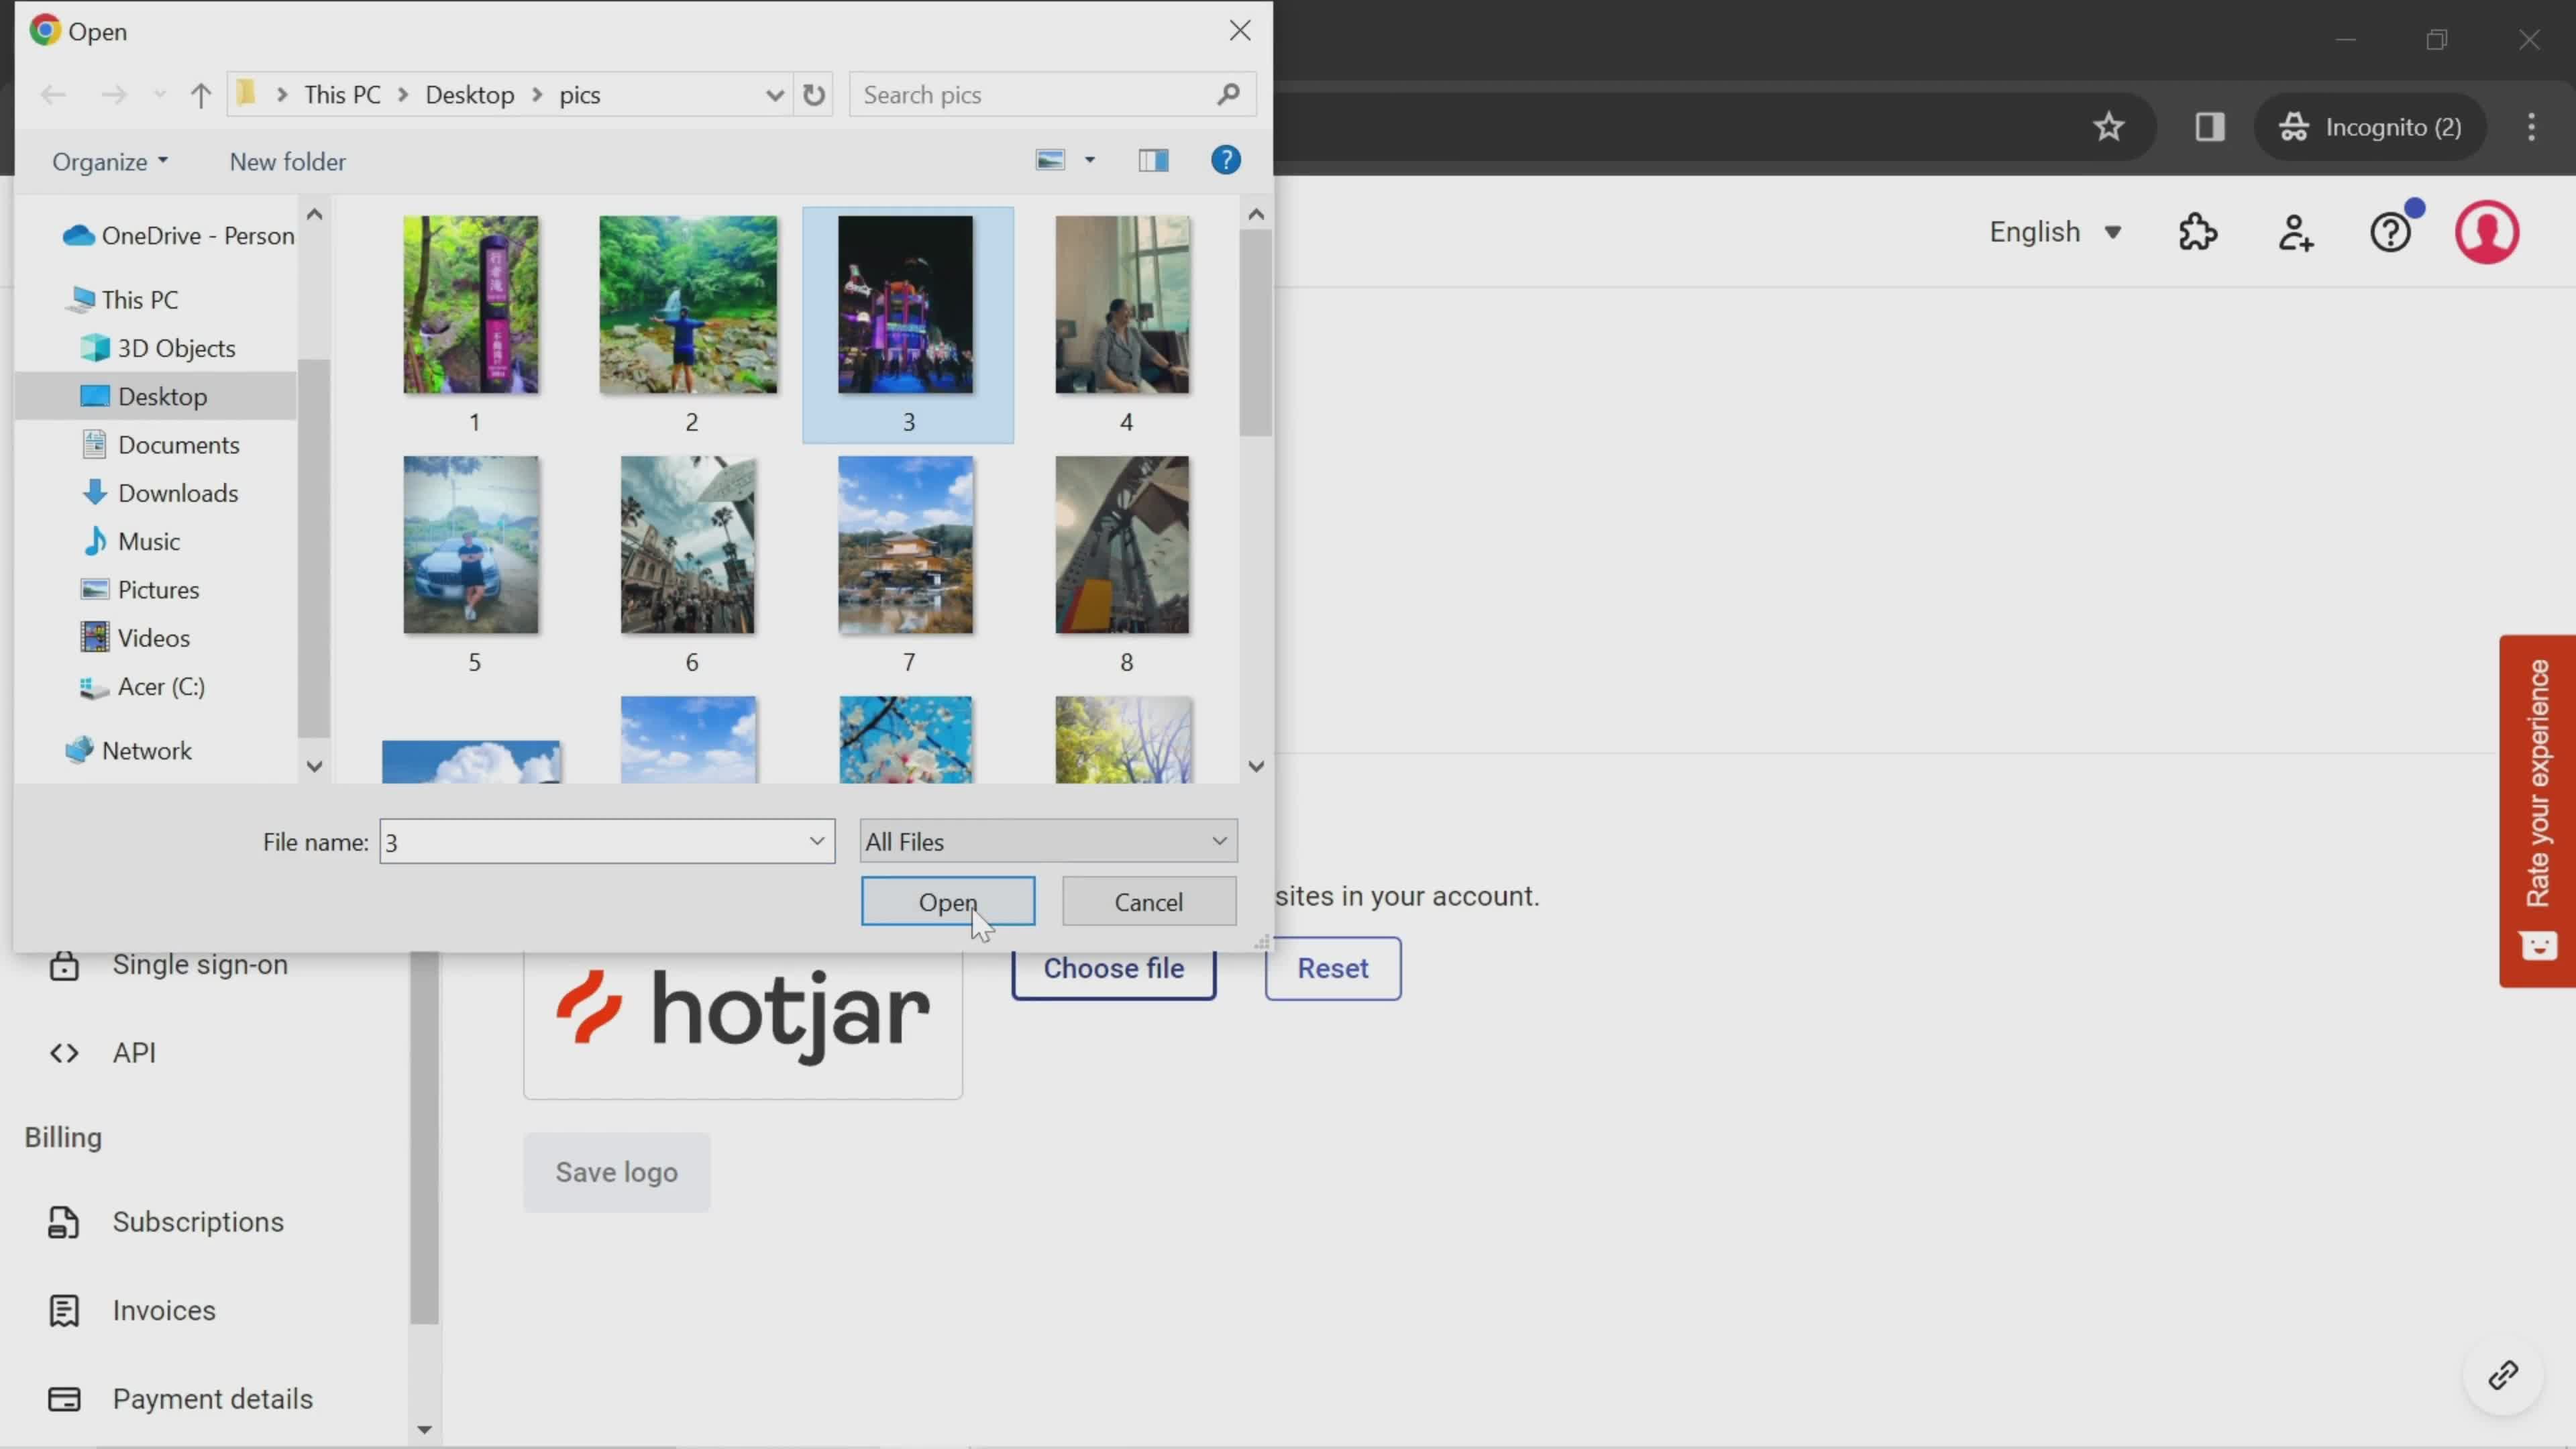Click the search magnifier icon

pyautogui.click(x=1229, y=95)
